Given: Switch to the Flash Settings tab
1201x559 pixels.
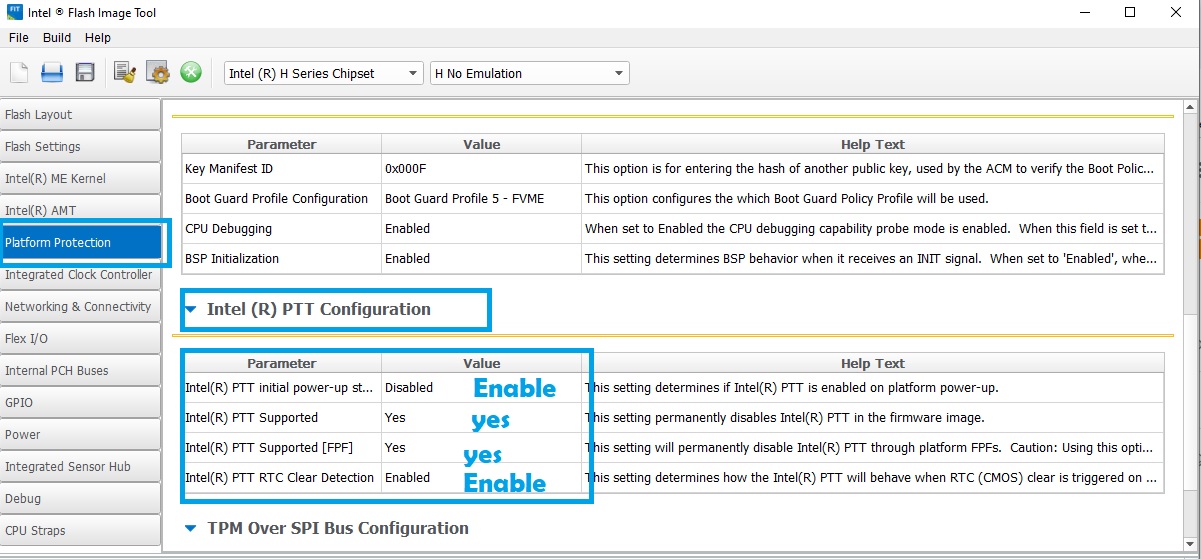Looking at the screenshot, I should (80, 146).
